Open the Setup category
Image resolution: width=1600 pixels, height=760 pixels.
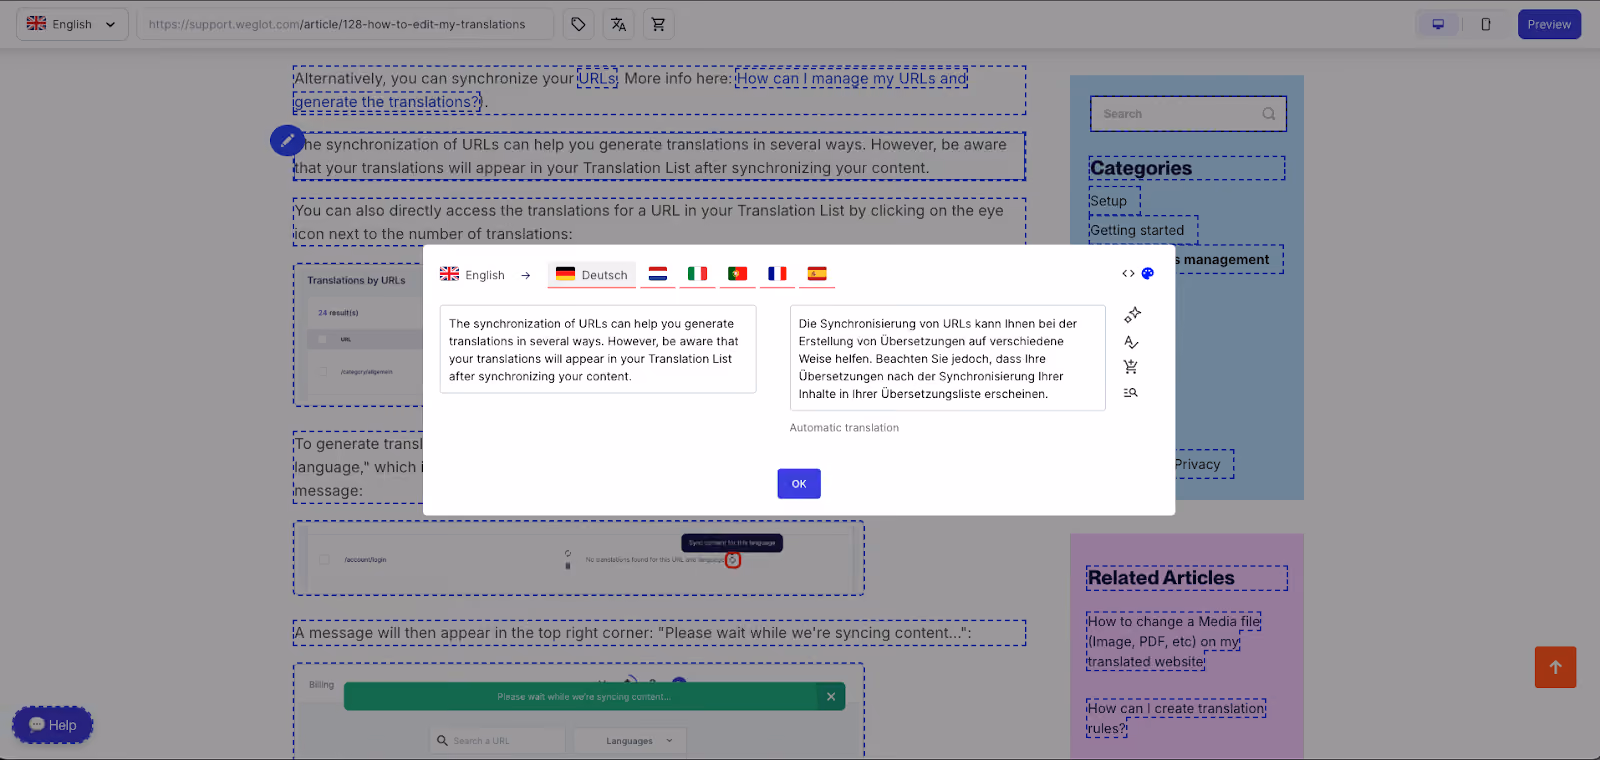(x=1108, y=201)
